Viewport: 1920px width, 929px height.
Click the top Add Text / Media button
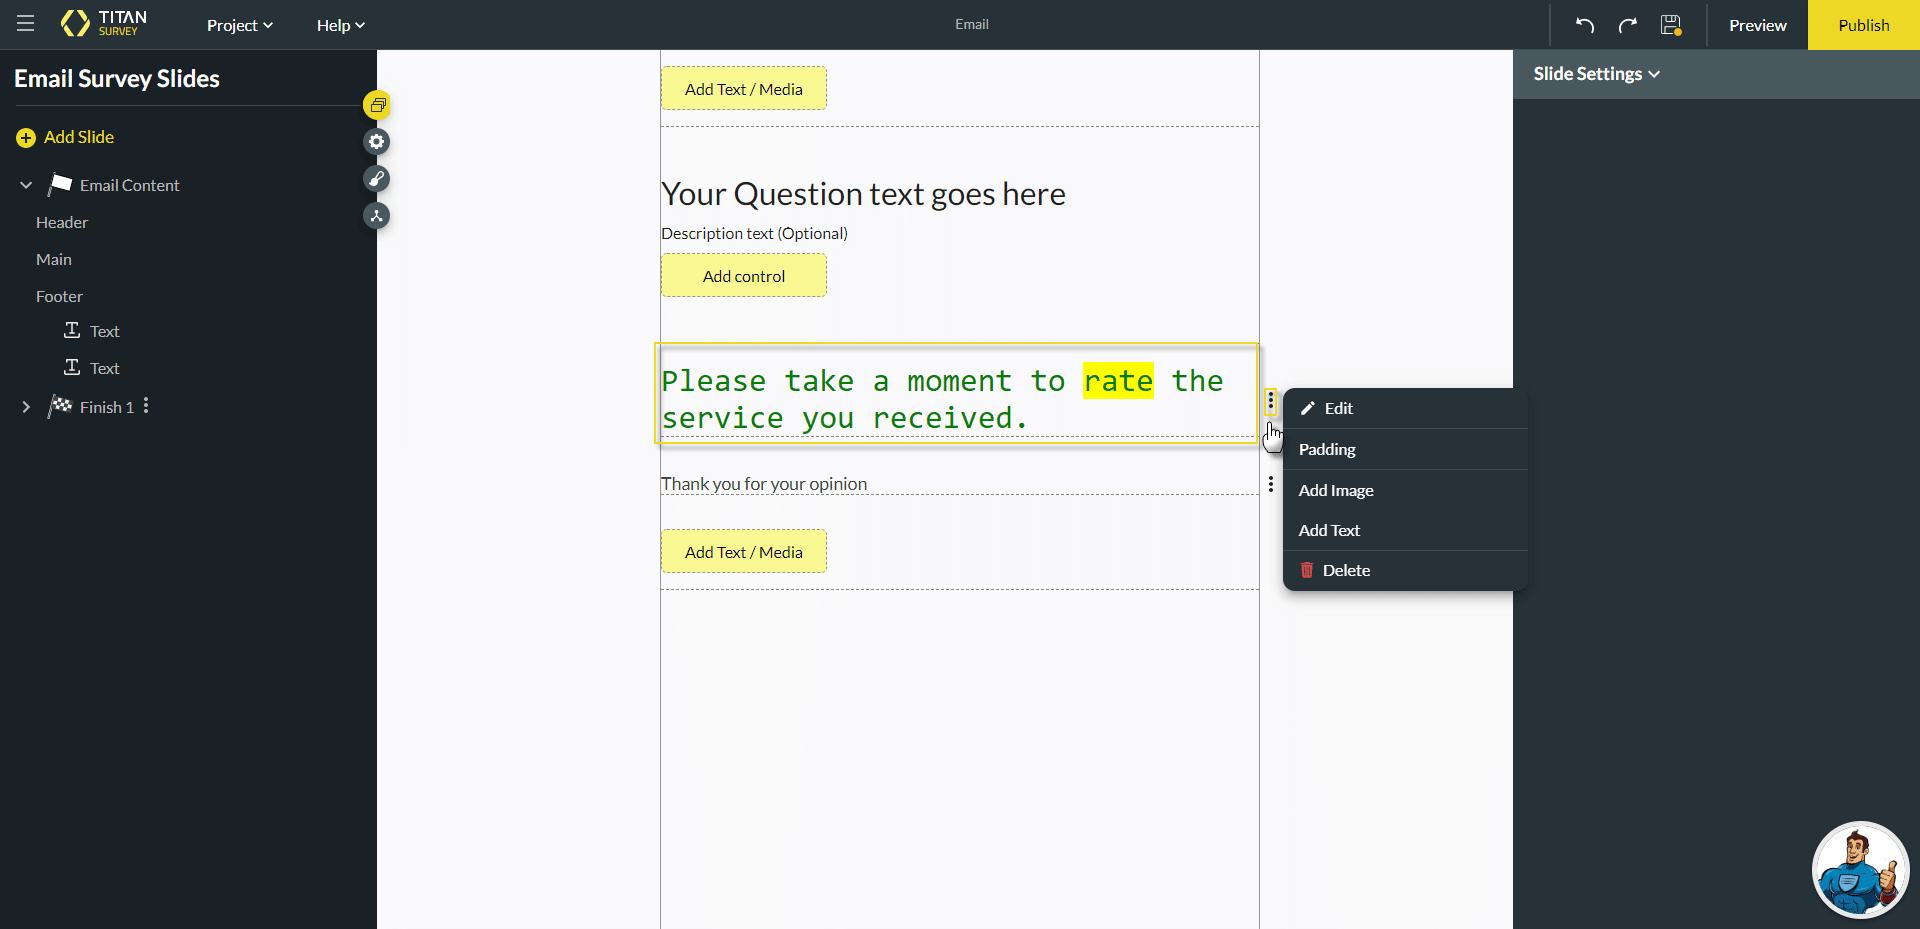click(x=744, y=89)
